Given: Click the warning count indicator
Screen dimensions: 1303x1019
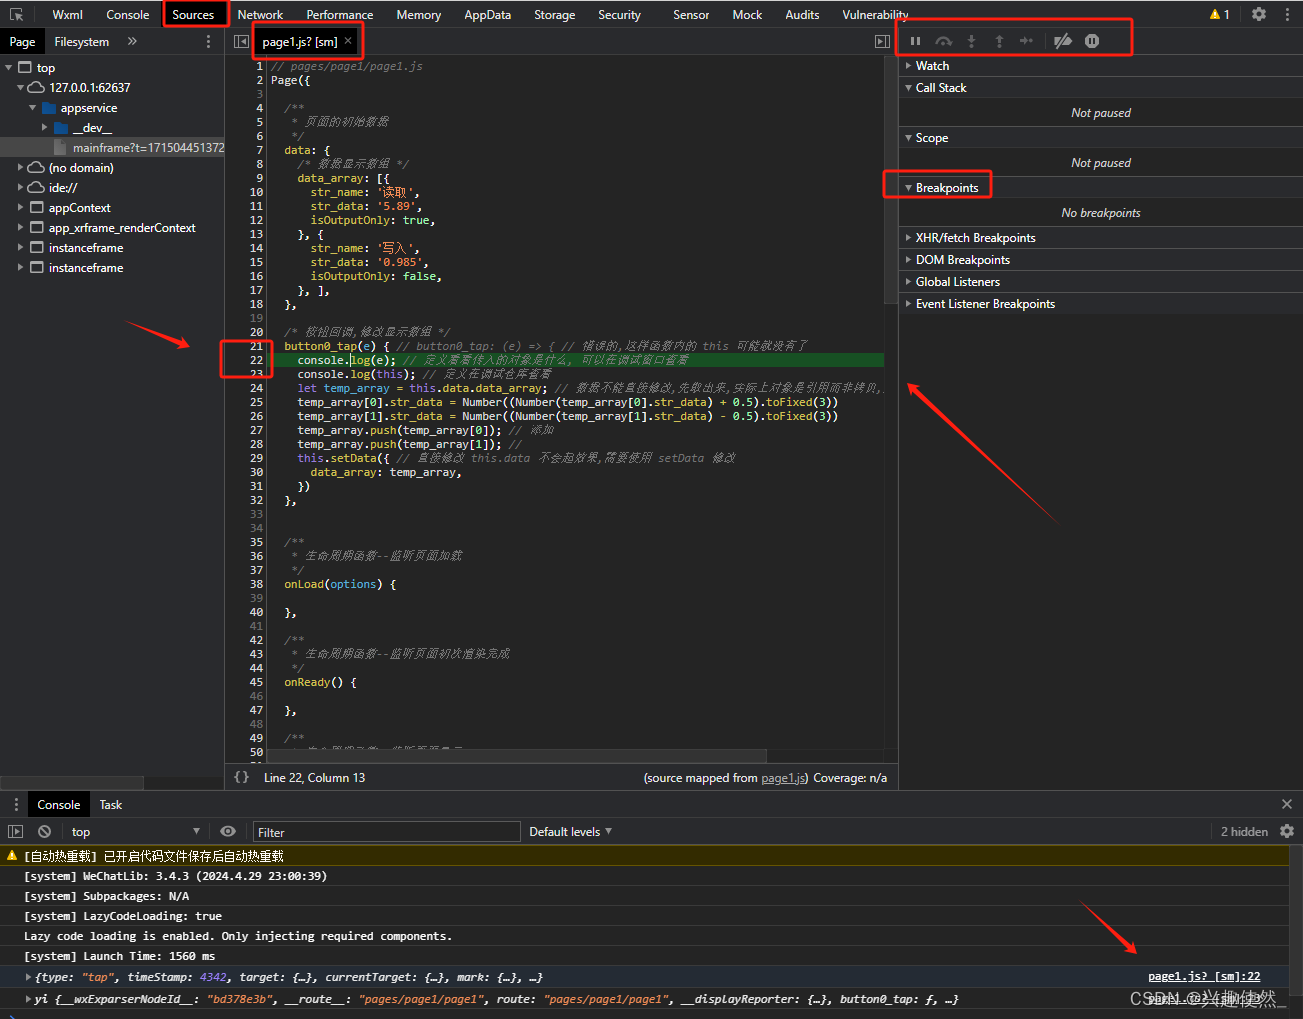Looking at the screenshot, I should (x=1220, y=14).
